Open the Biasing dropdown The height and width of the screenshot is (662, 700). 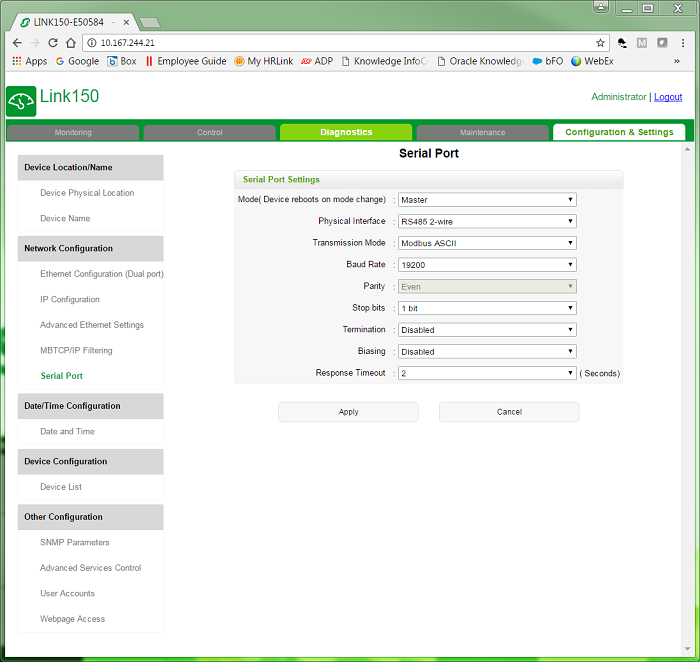(x=487, y=351)
